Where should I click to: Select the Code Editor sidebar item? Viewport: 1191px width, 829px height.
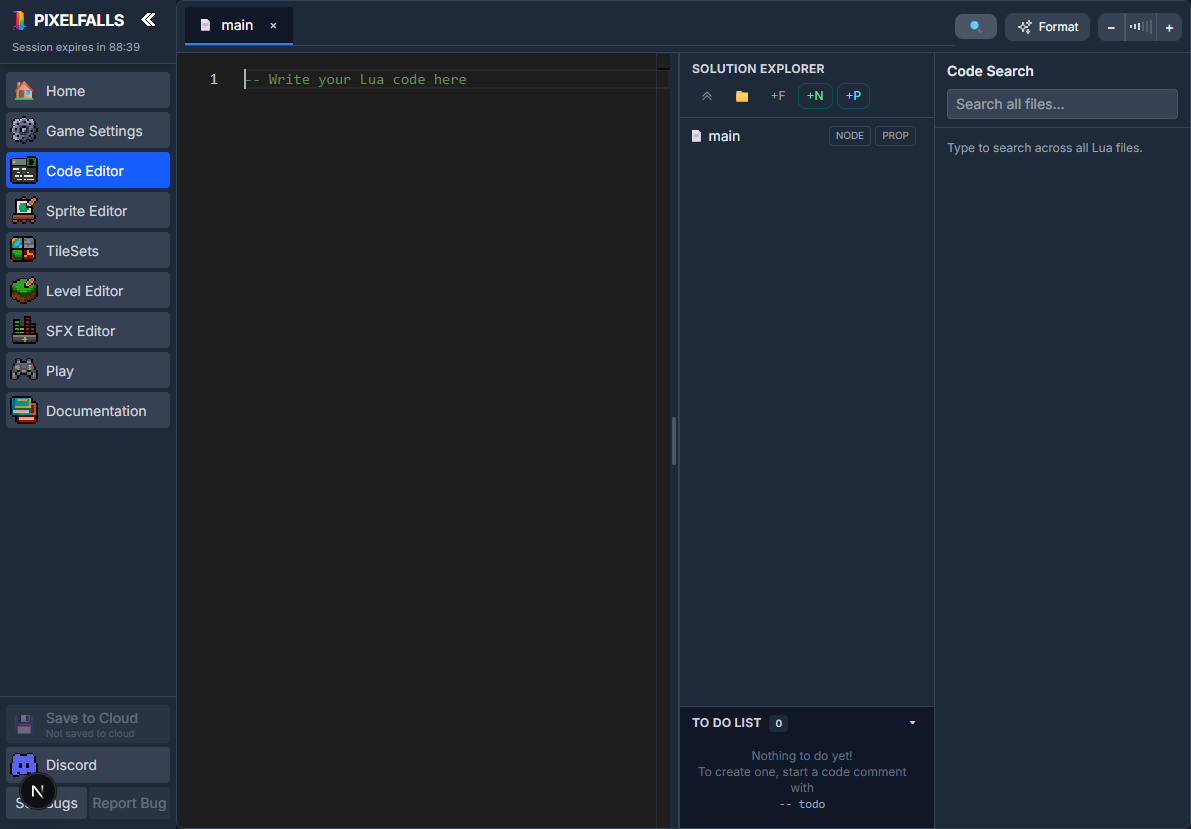[88, 171]
